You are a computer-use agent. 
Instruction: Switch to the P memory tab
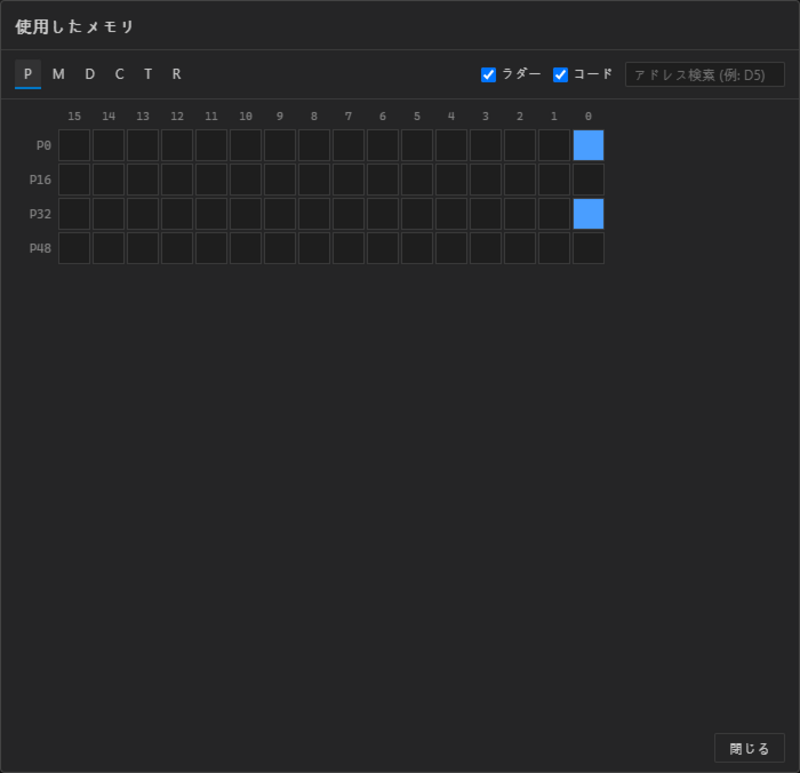28,74
